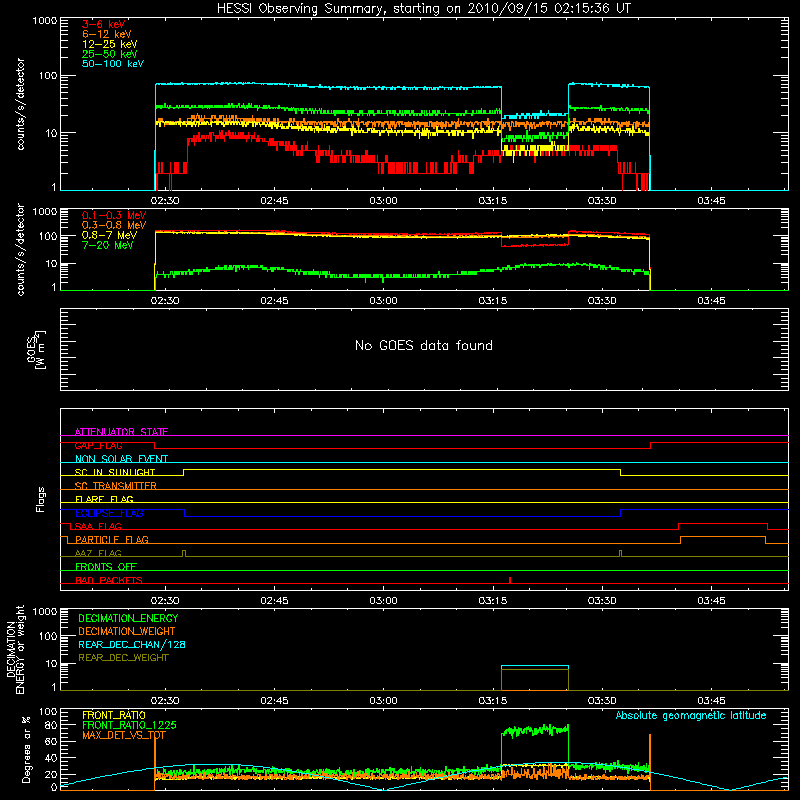800x800 pixels.
Task: Select the blue ECLIPSE_FLAG label
Action: tap(109, 513)
